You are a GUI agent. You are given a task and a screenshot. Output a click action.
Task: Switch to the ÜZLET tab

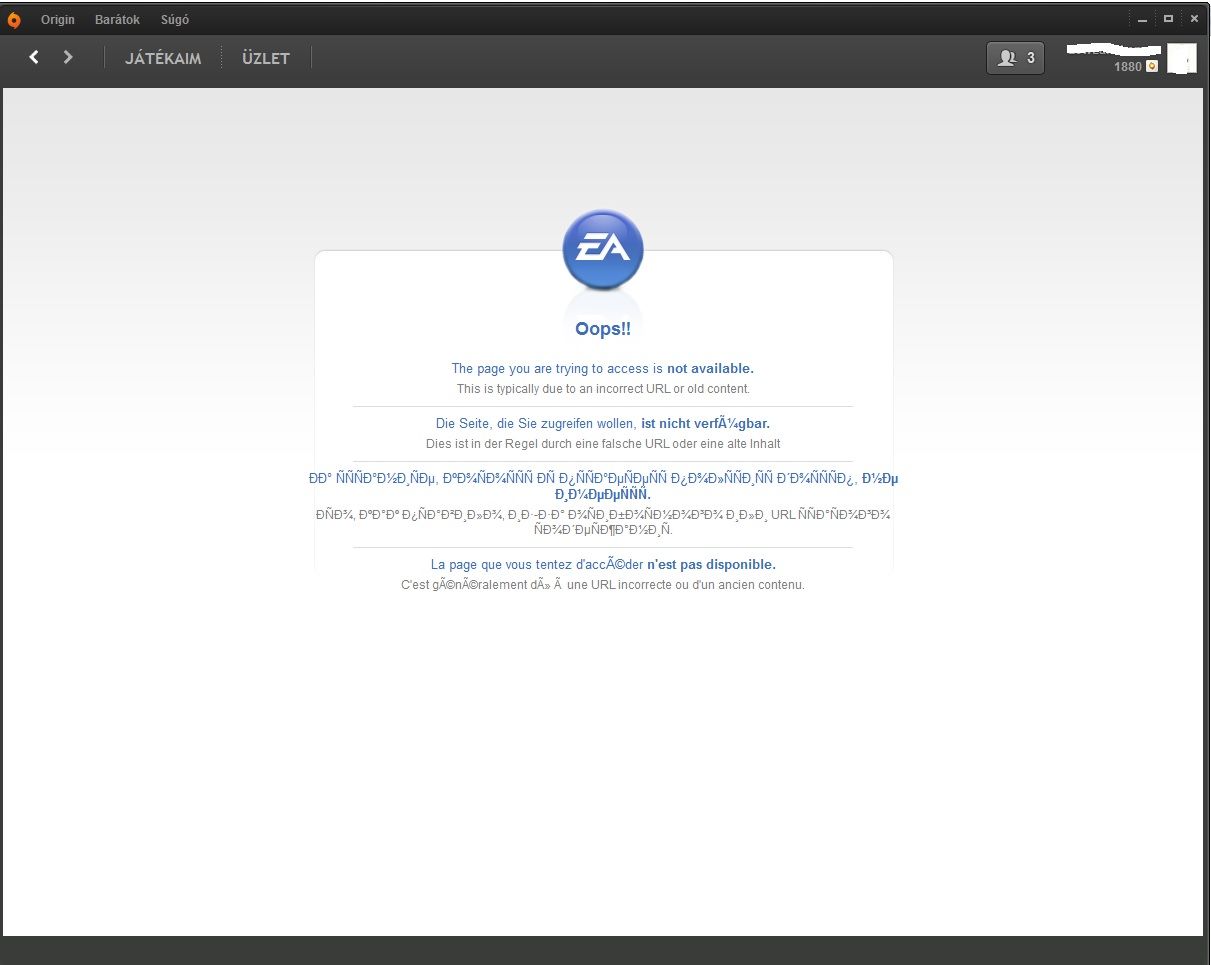click(266, 58)
